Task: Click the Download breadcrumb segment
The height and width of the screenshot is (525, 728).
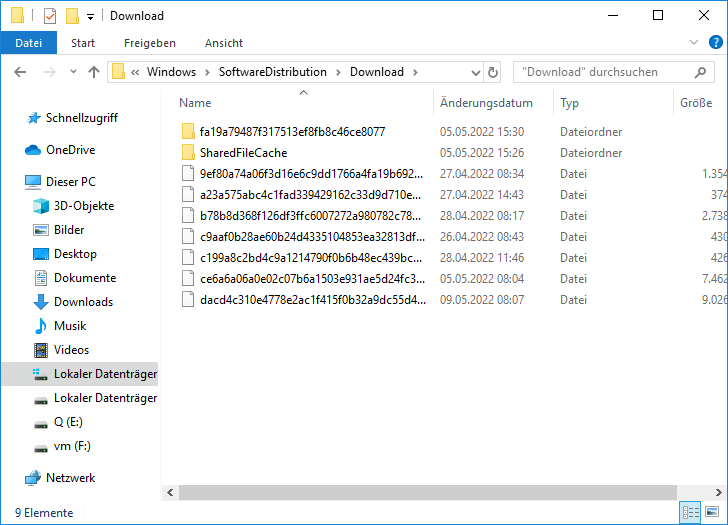Action: [x=377, y=72]
